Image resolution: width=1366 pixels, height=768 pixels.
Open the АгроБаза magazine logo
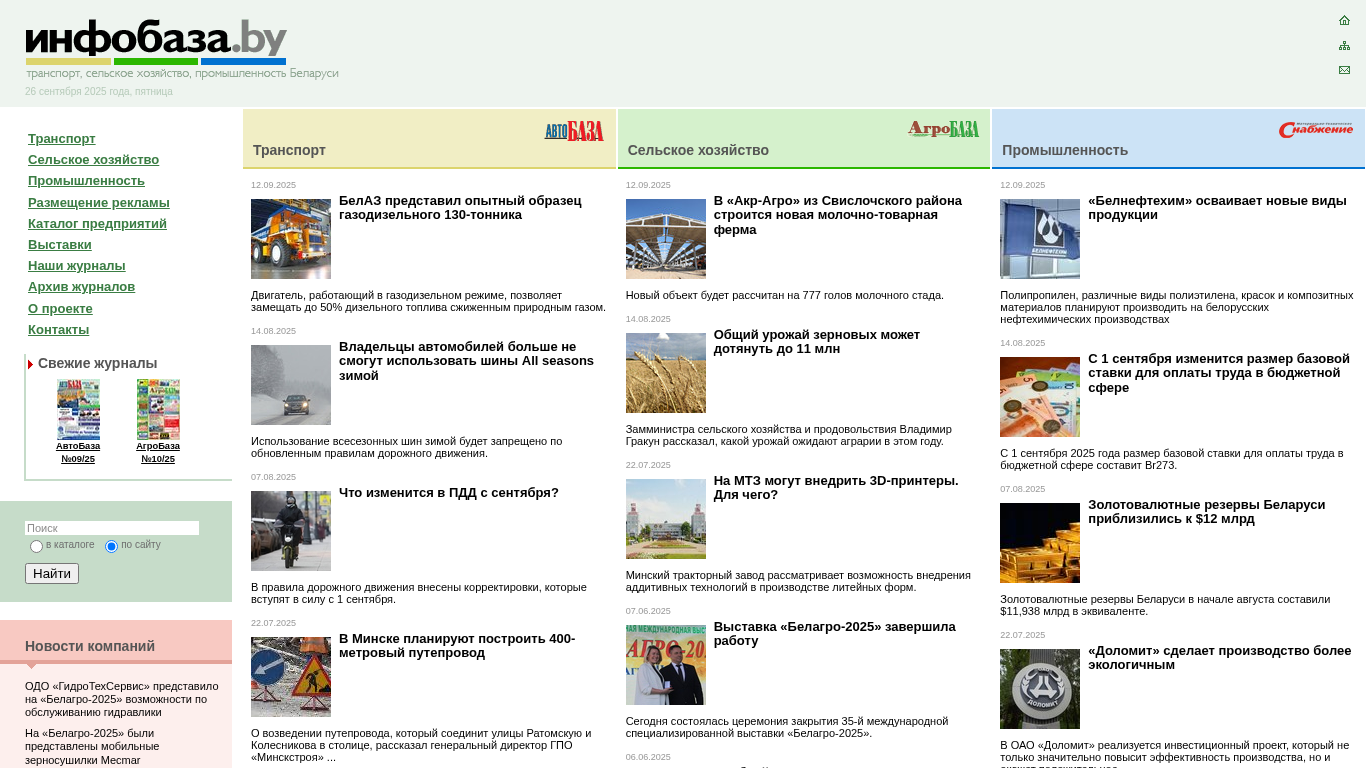click(x=943, y=129)
